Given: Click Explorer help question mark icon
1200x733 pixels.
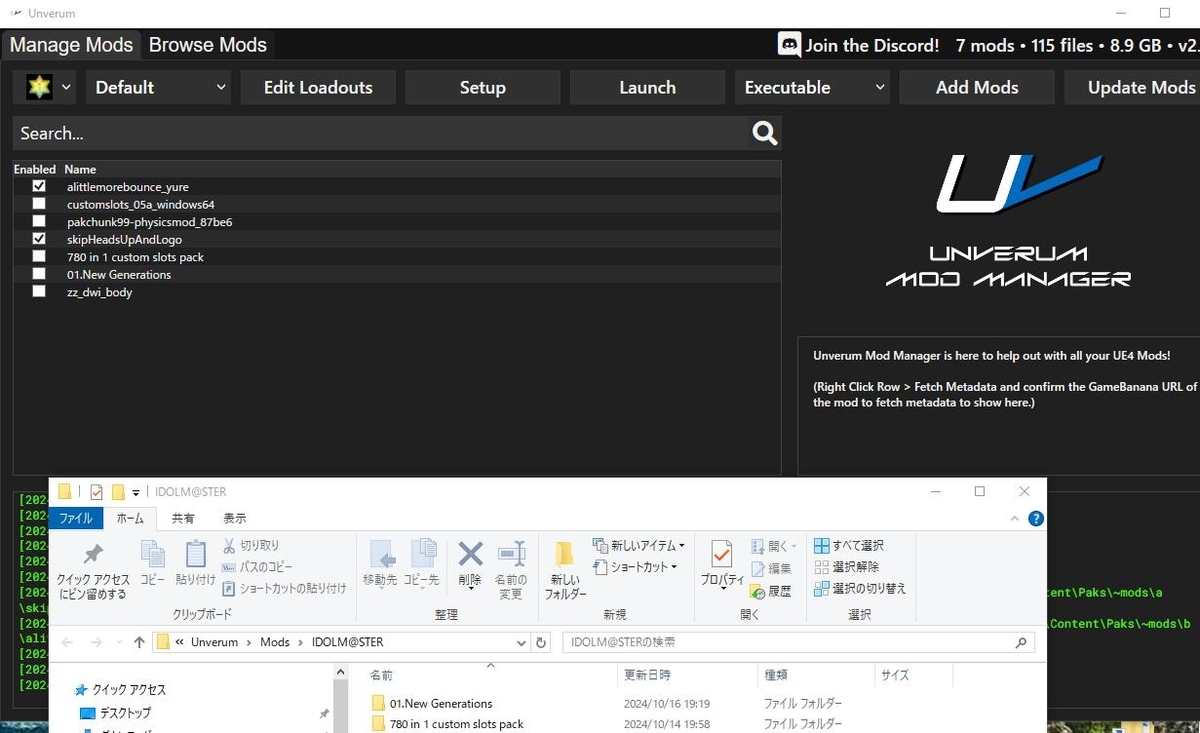Looking at the screenshot, I should (1036, 518).
